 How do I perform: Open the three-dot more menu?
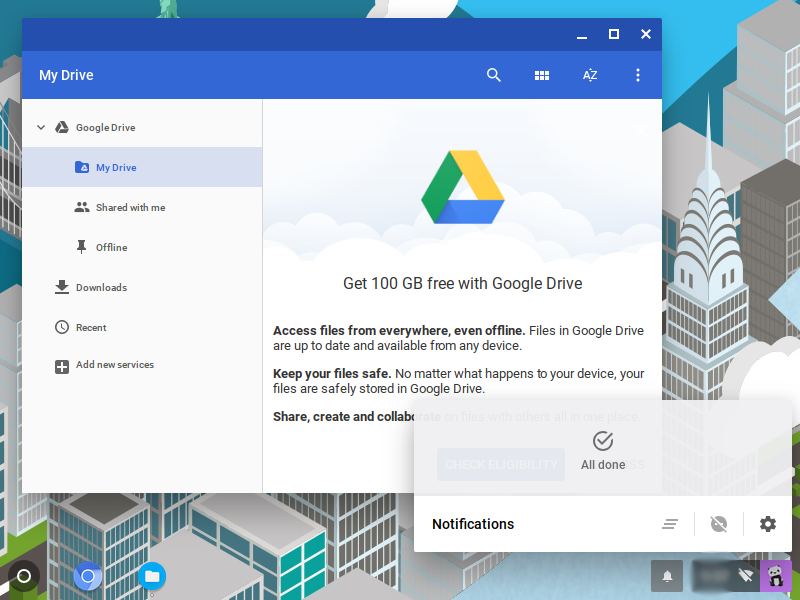pyautogui.click(x=638, y=75)
